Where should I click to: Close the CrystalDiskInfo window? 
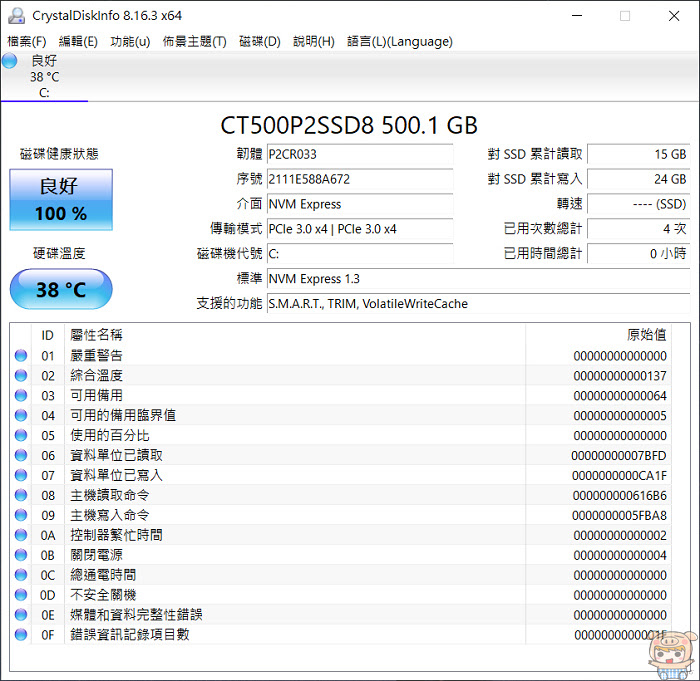(674, 16)
